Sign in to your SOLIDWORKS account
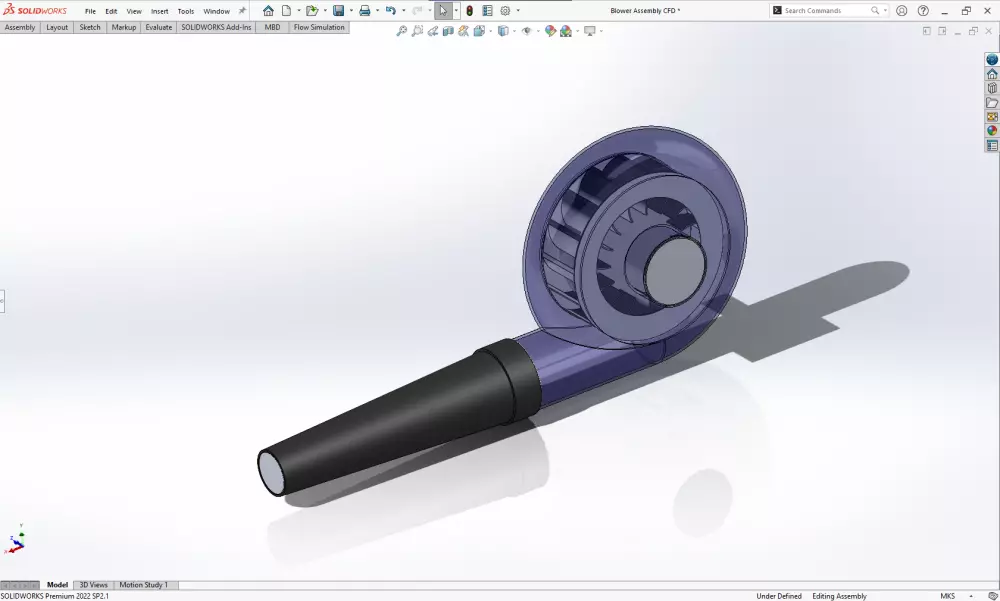1000x601 pixels. 901,10
